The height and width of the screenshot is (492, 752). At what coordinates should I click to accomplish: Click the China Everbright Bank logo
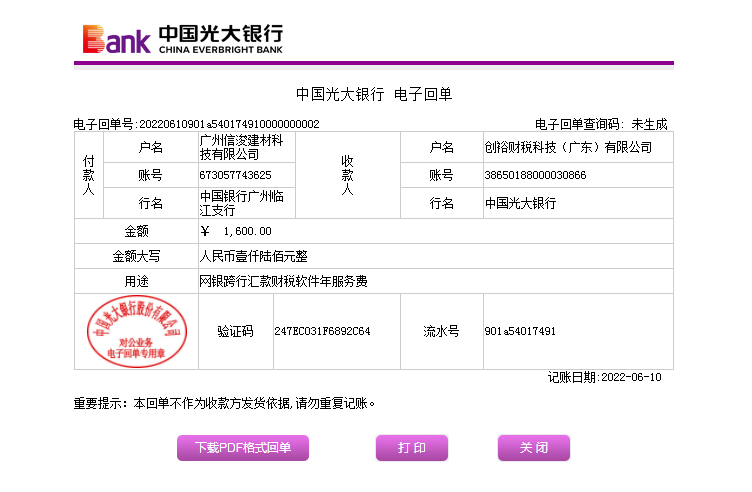(183, 39)
